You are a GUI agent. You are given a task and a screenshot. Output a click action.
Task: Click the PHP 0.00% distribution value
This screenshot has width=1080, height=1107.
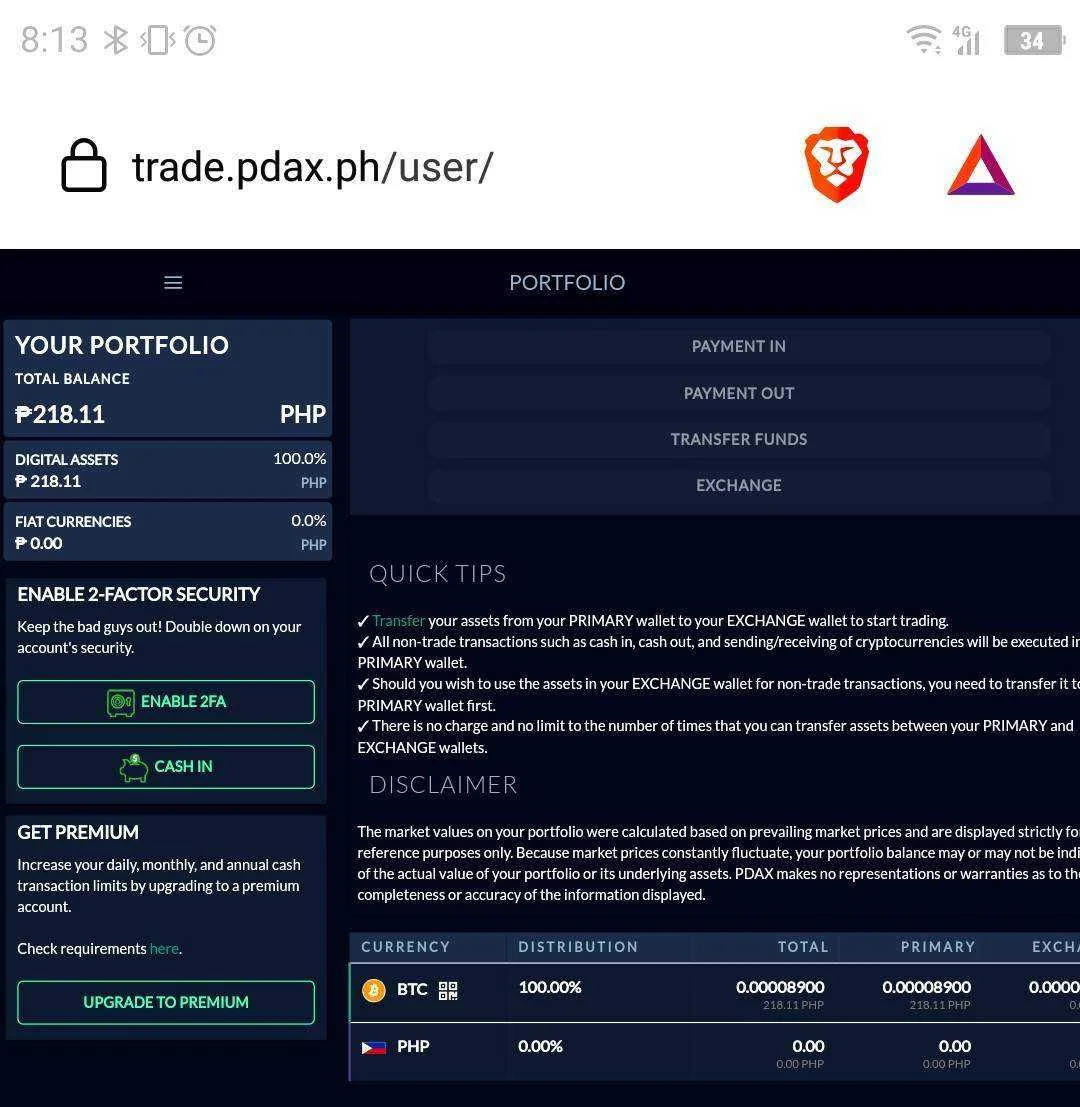click(x=540, y=1046)
